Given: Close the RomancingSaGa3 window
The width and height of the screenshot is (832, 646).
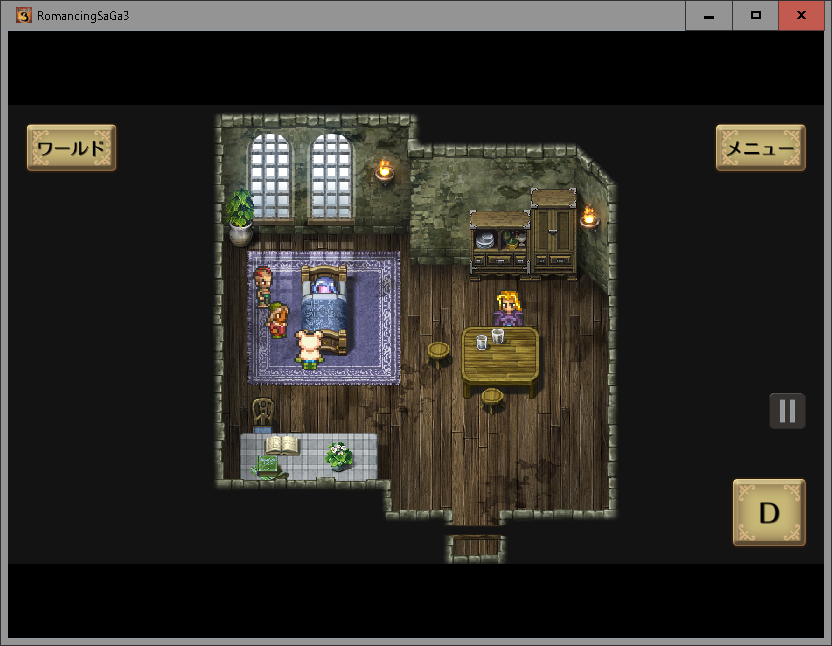Looking at the screenshot, I should coord(801,15).
